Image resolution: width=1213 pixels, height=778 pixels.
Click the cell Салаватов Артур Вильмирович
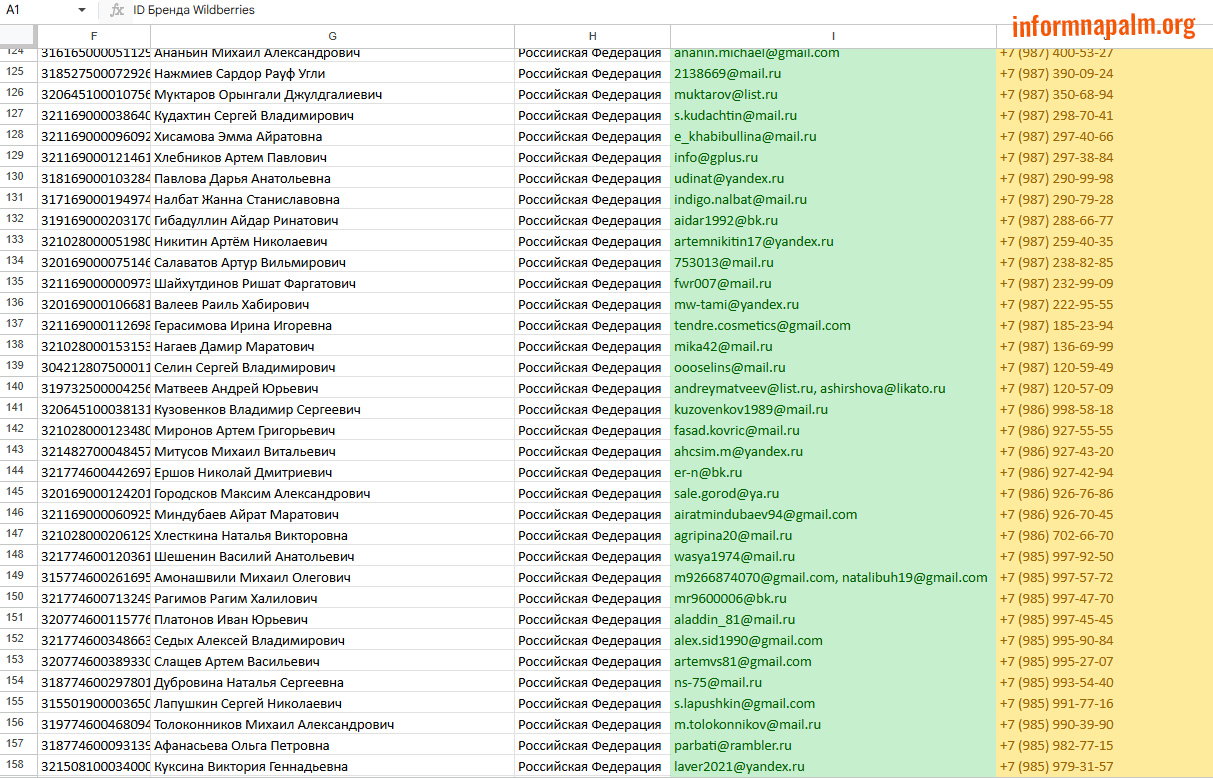332,262
